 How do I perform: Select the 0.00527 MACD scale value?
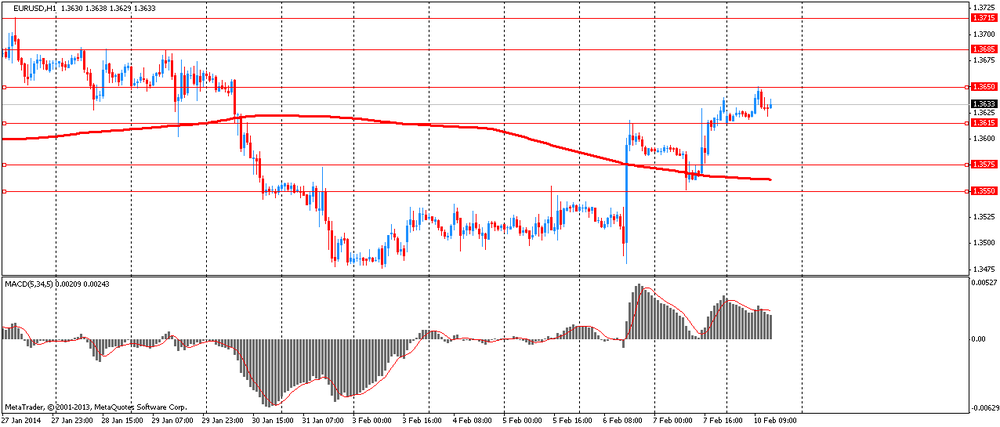tap(982, 282)
